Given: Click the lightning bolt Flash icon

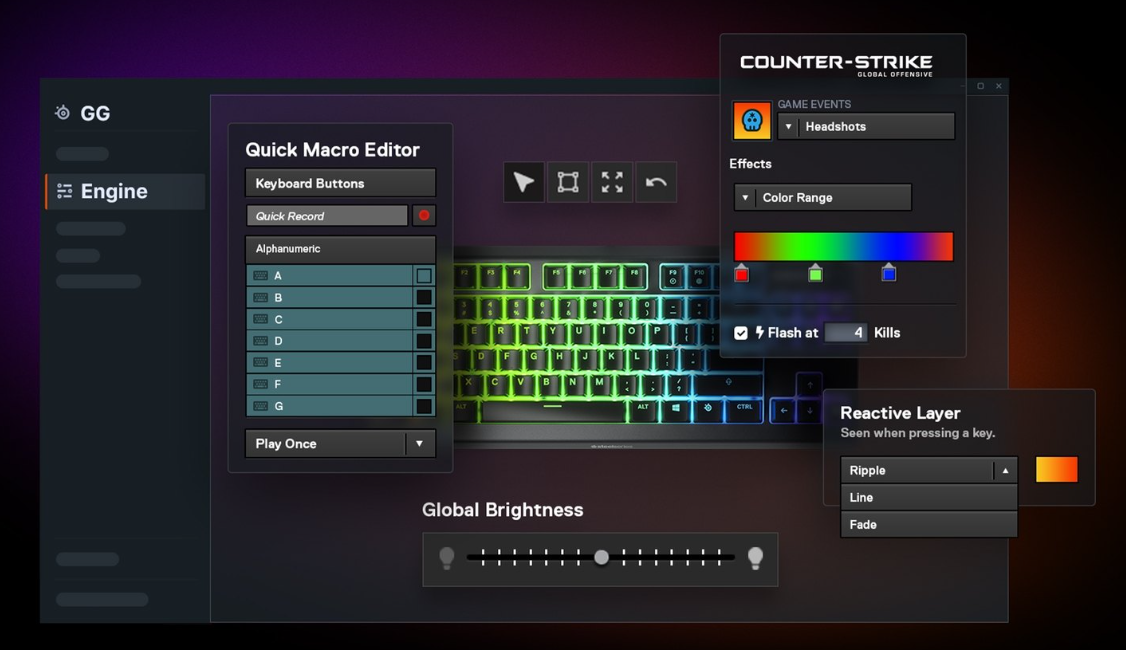Looking at the screenshot, I should (759, 333).
